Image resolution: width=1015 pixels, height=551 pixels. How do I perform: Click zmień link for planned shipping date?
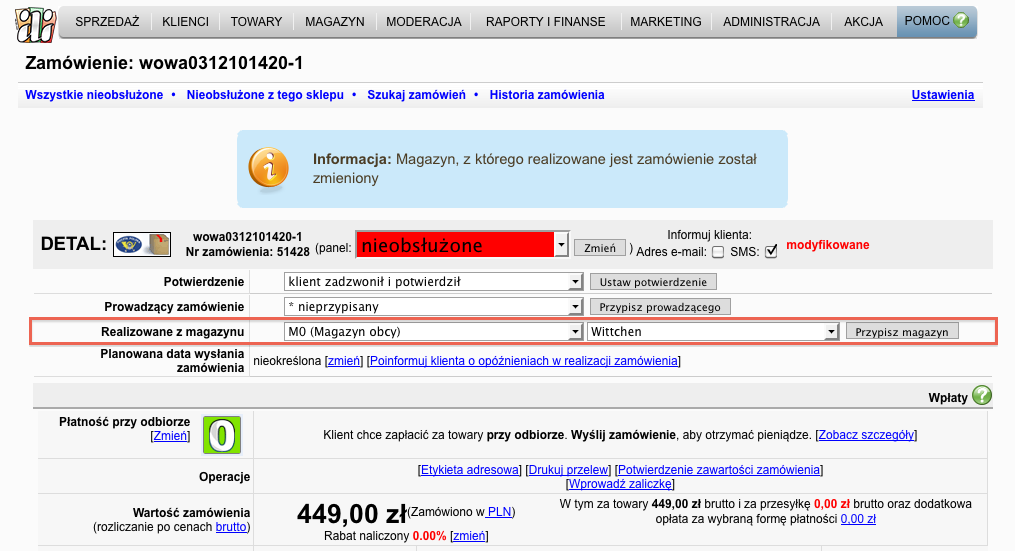pos(344,361)
